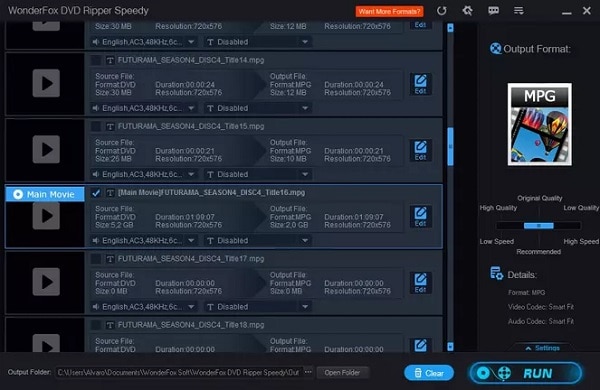Edit the Title17 video
This screenshot has width=600, height=390.
[421, 283]
